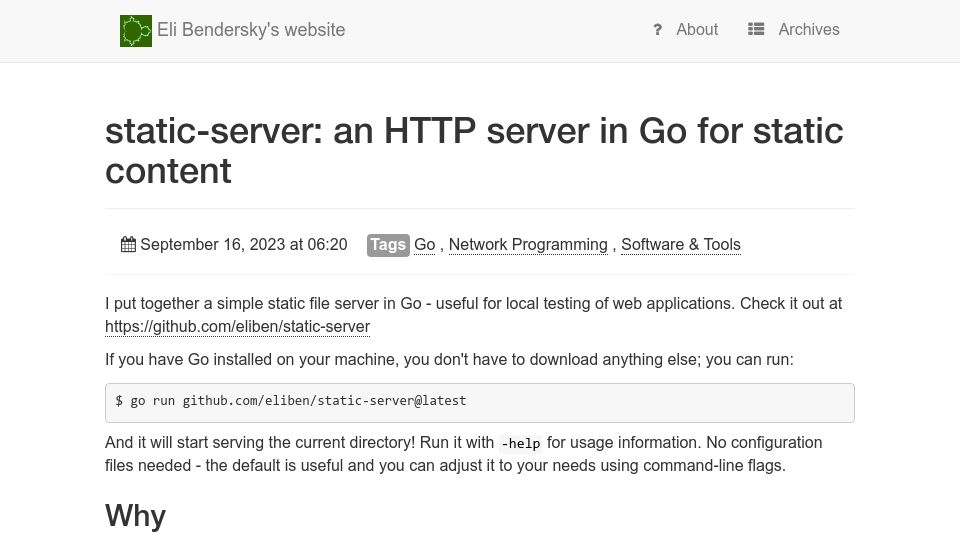Viewport: 960px width, 540px height.
Task: Click the calendar icon next to date
Action: click(128, 244)
